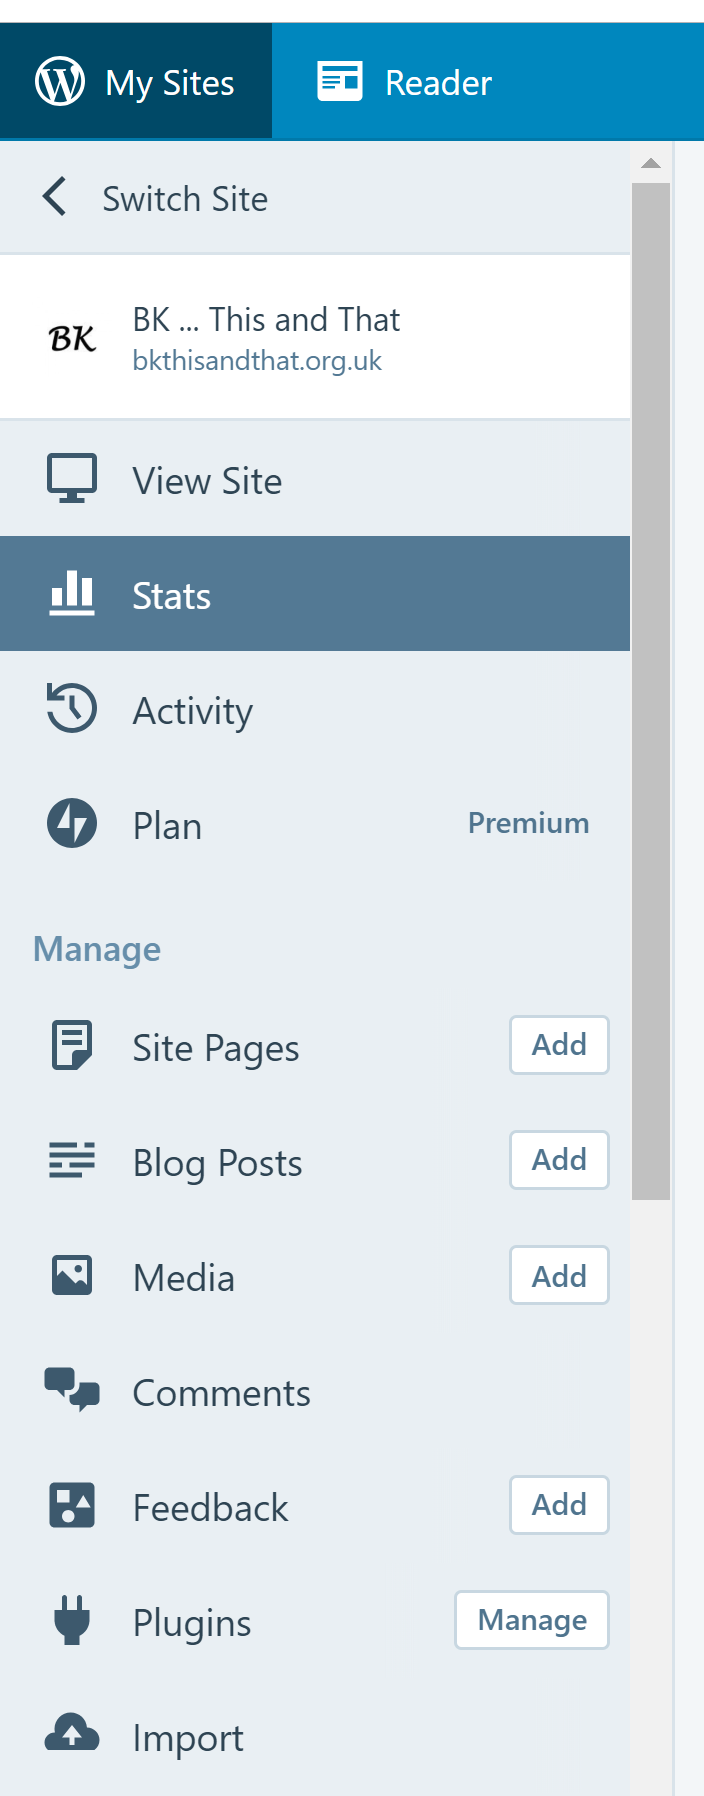704x1796 pixels.
Task: Click the sidebar scroll-up arrow
Action: coord(651,163)
